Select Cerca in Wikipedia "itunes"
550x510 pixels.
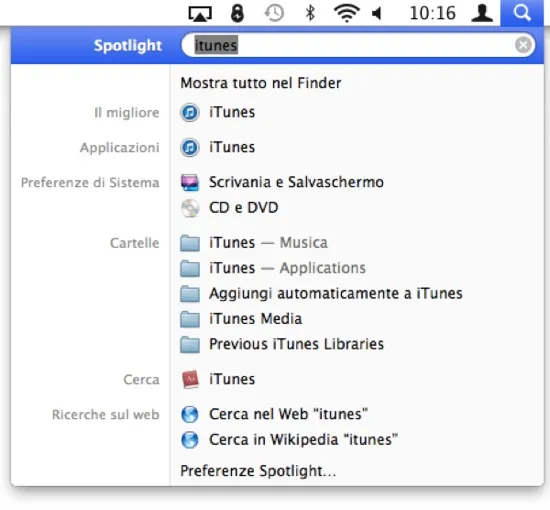[x=303, y=440]
